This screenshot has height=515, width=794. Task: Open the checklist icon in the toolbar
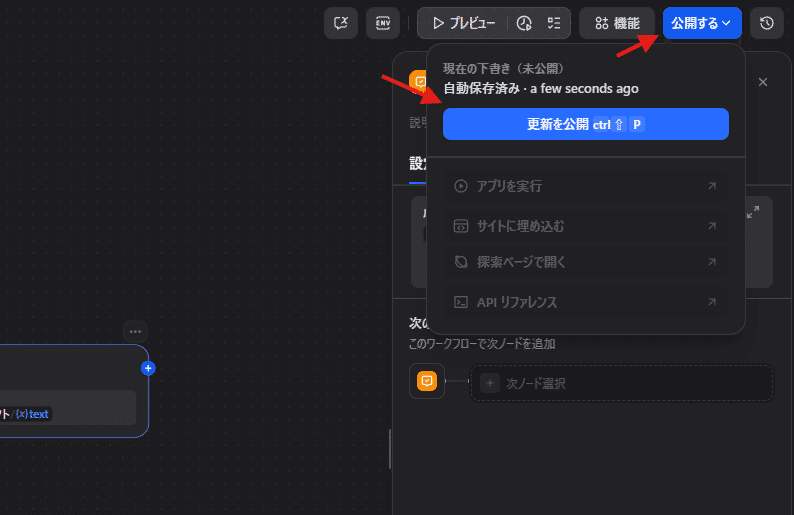[x=554, y=23]
